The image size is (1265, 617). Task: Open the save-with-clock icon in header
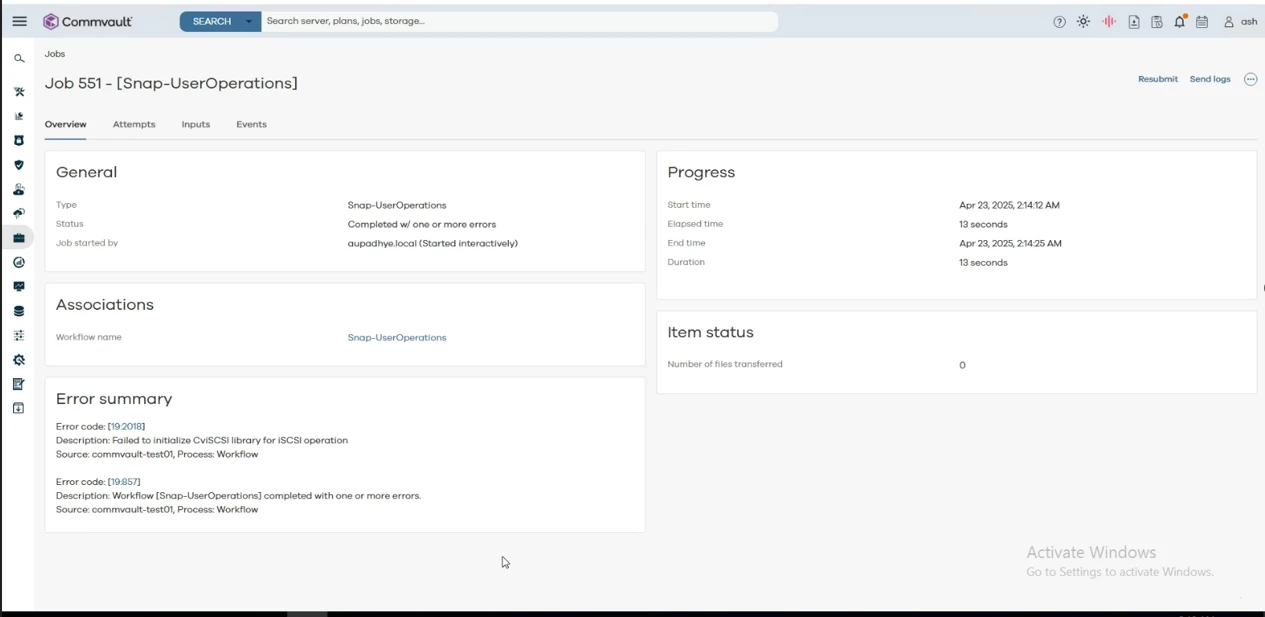[x=1157, y=22]
